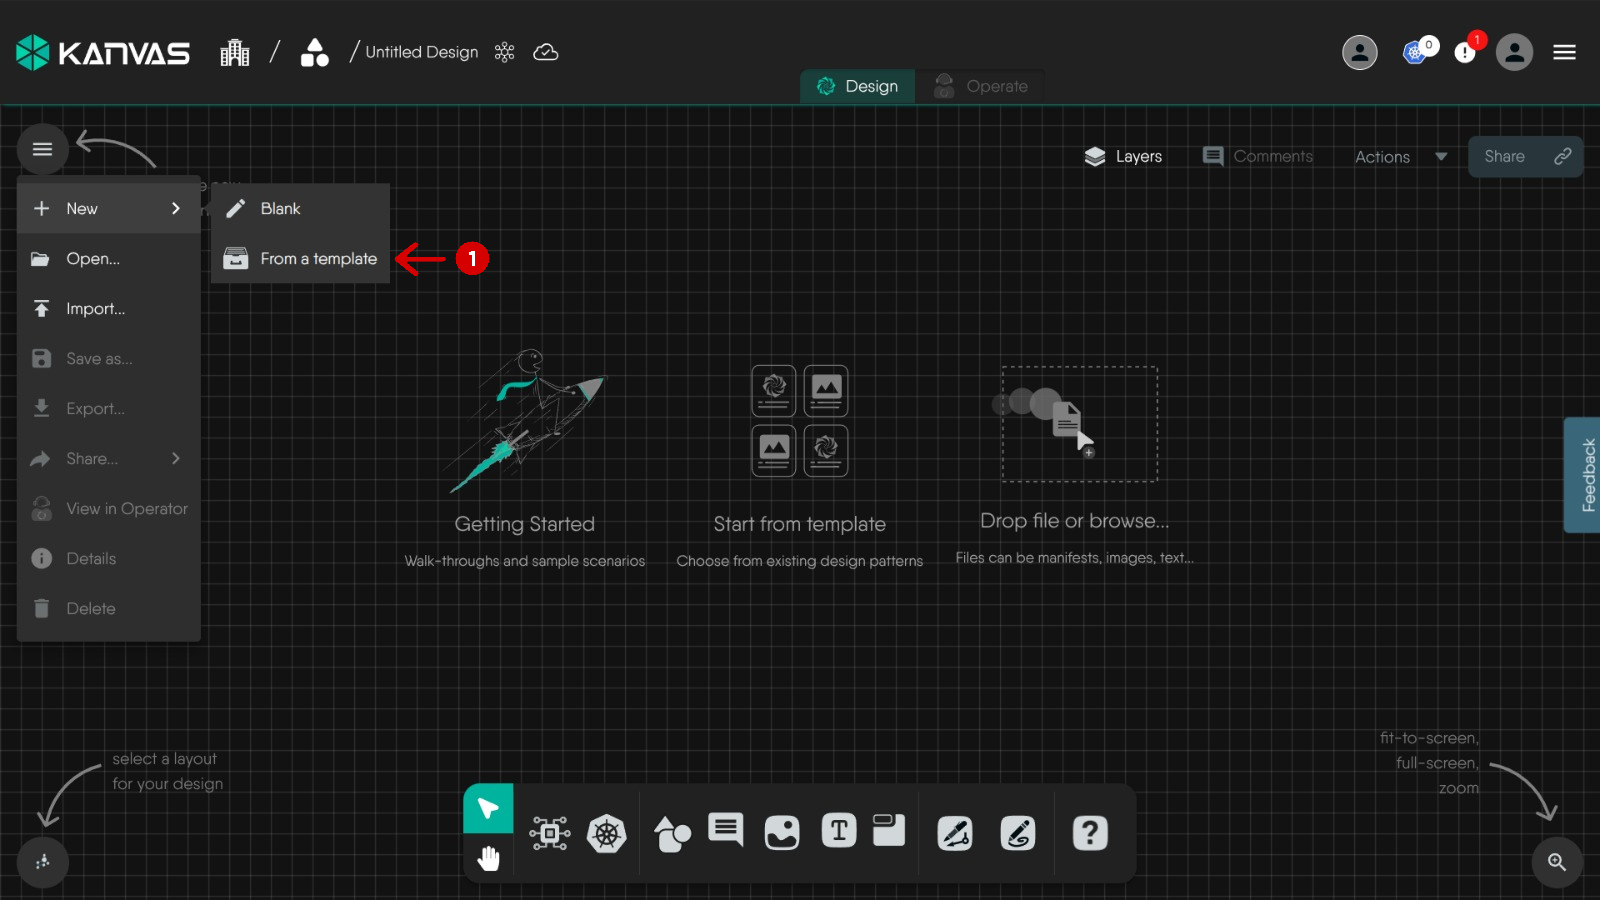This screenshot has height=900, width=1600.
Task: Select the pencil freehand tool
Action: pyautogui.click(x=1018, y=833)
